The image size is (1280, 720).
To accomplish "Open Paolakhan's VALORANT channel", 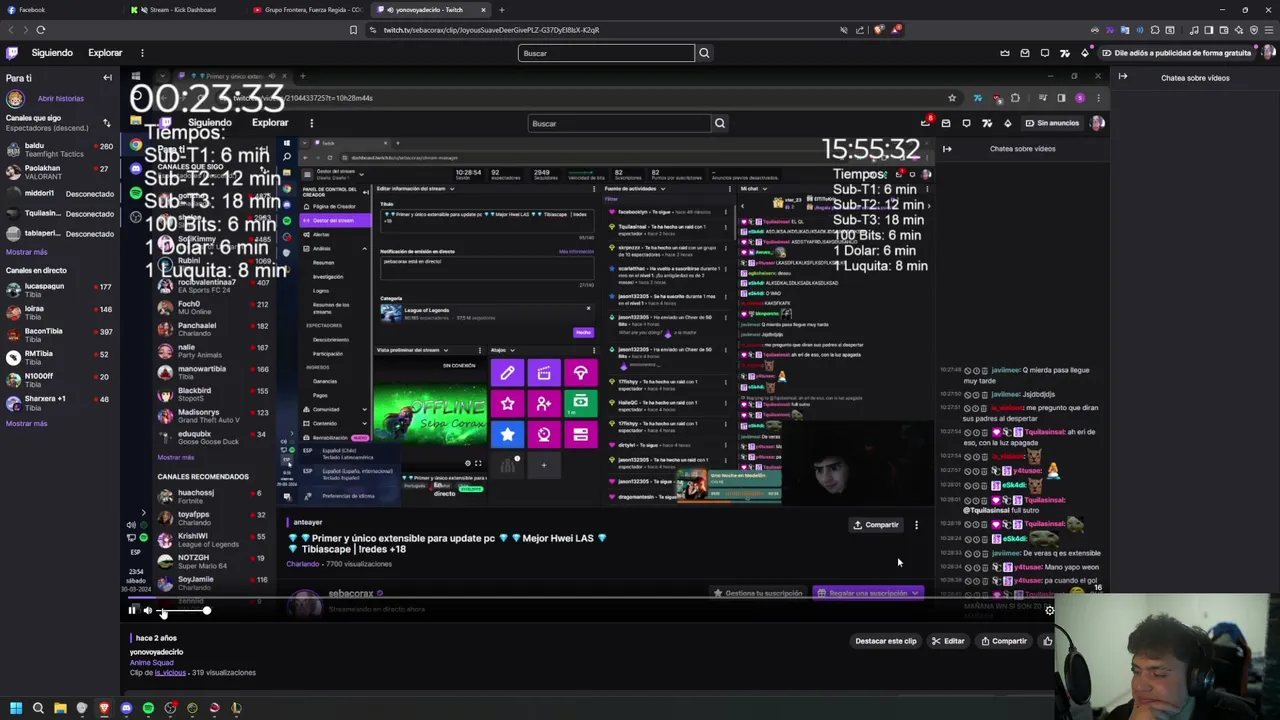I will coord(60,172).
